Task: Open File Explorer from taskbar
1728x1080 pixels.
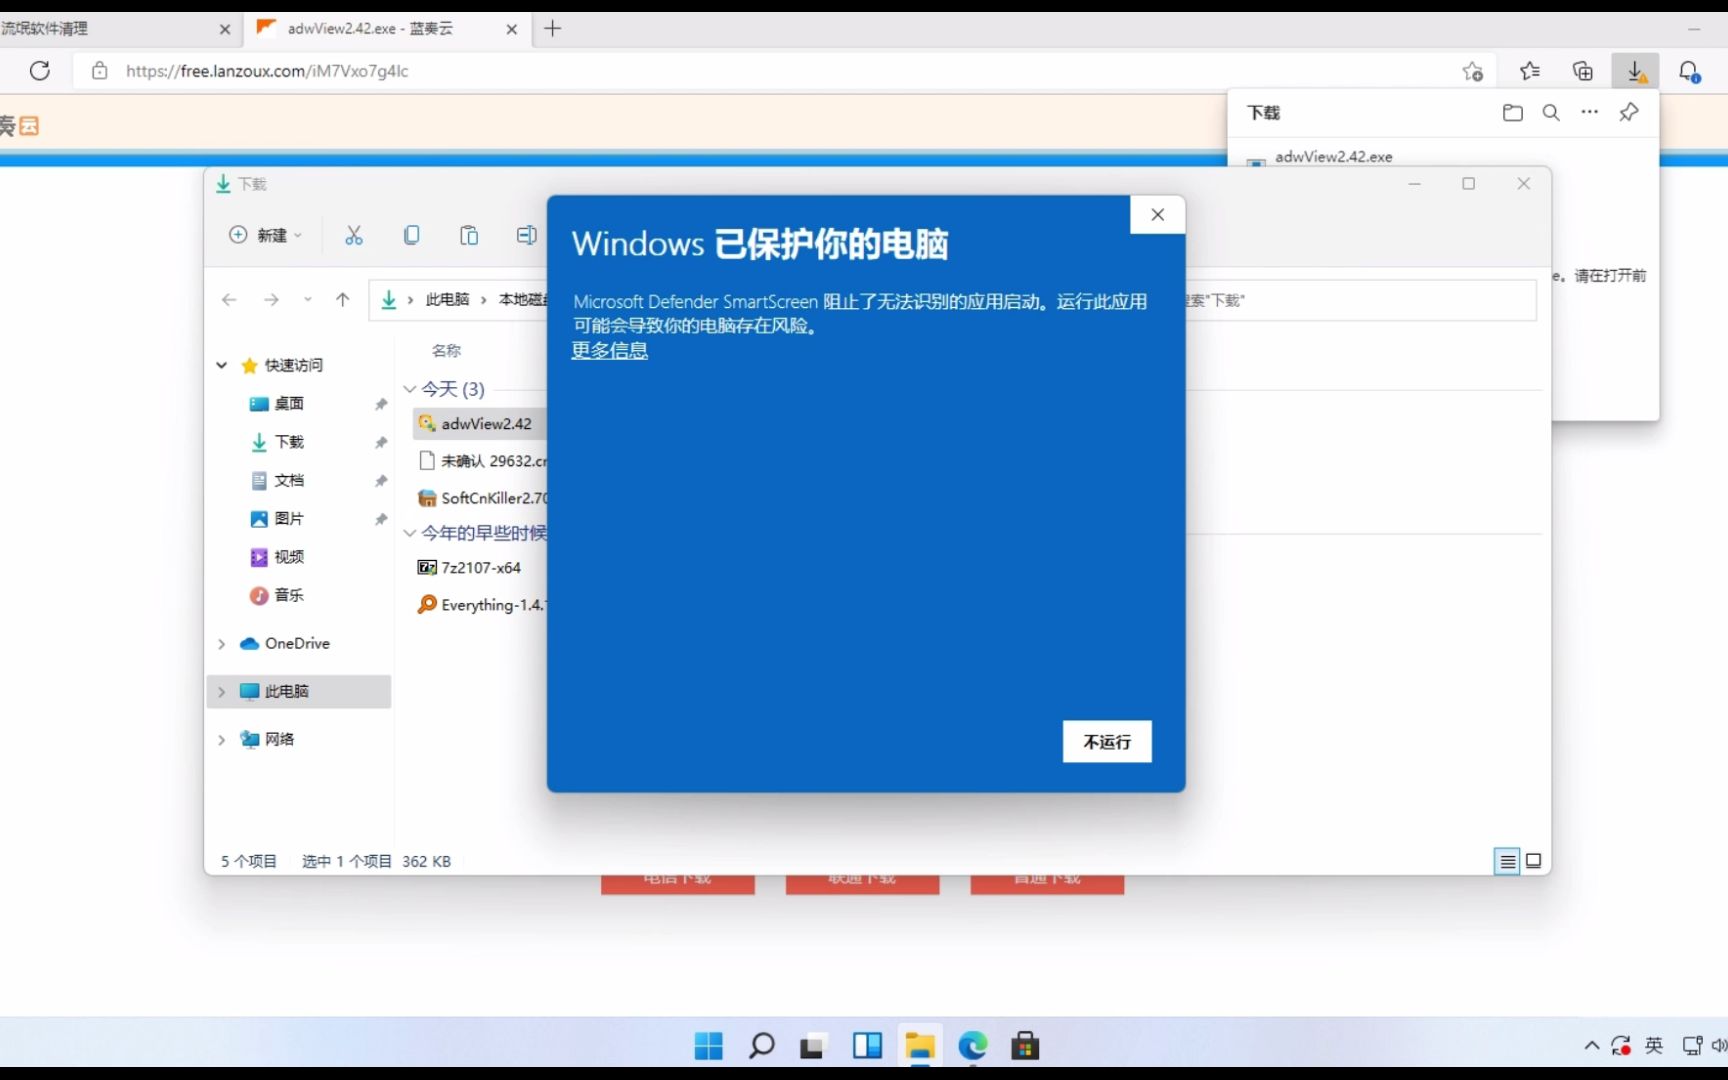Action: click(920, 1046)
